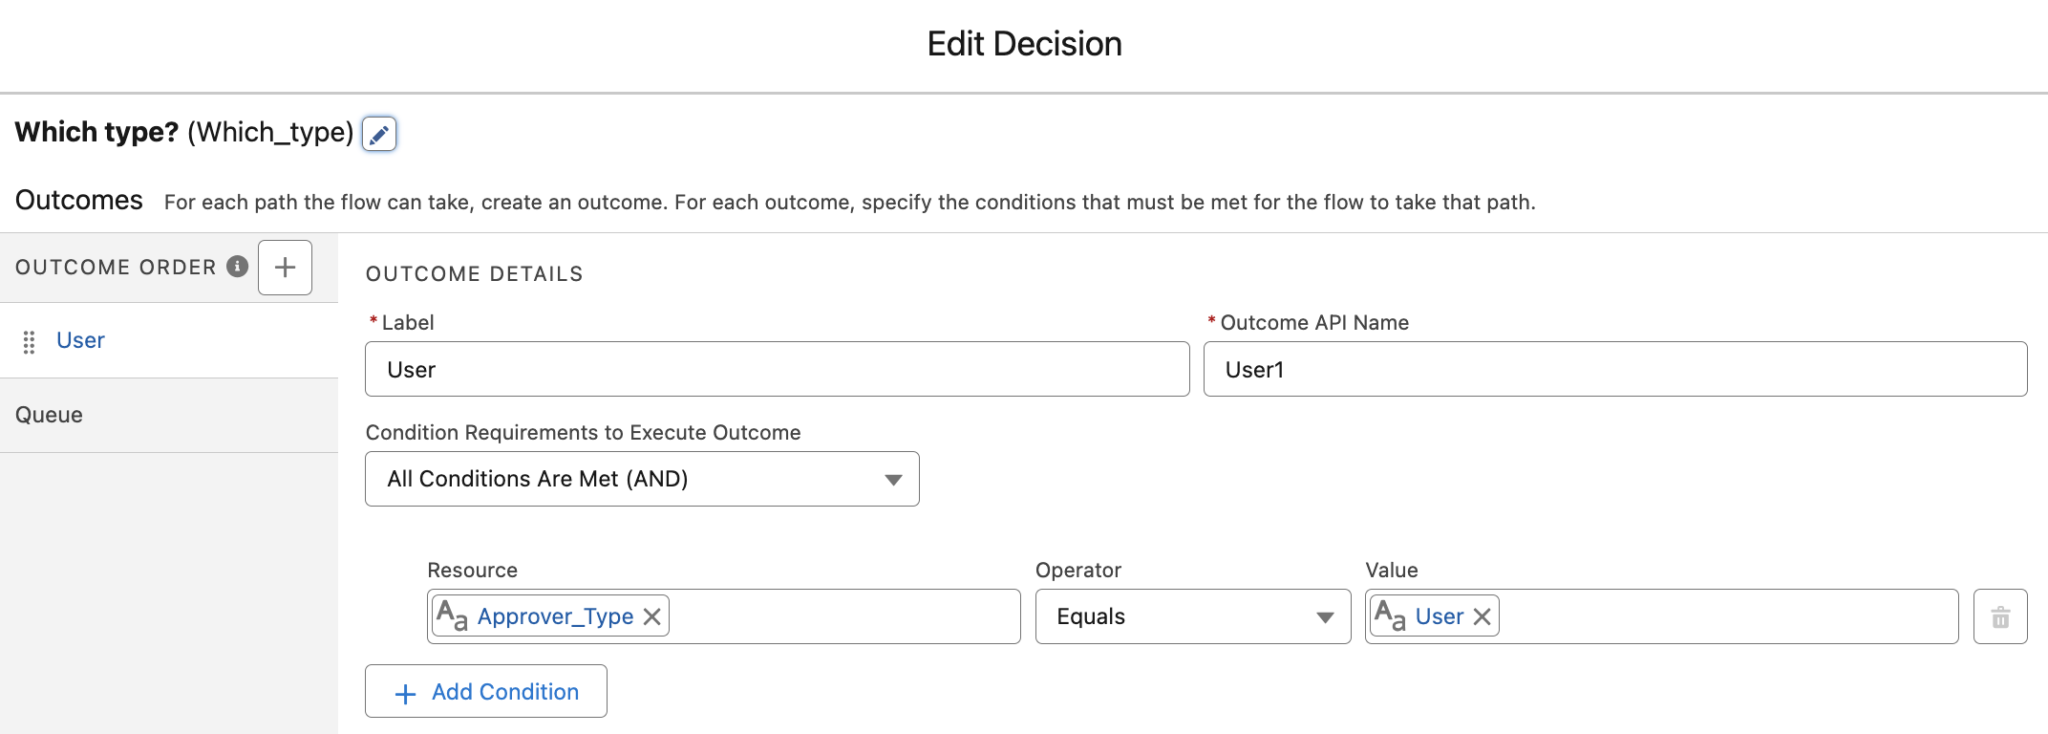Open the Condition Requirements dropdown

click(x=642, y=479)
